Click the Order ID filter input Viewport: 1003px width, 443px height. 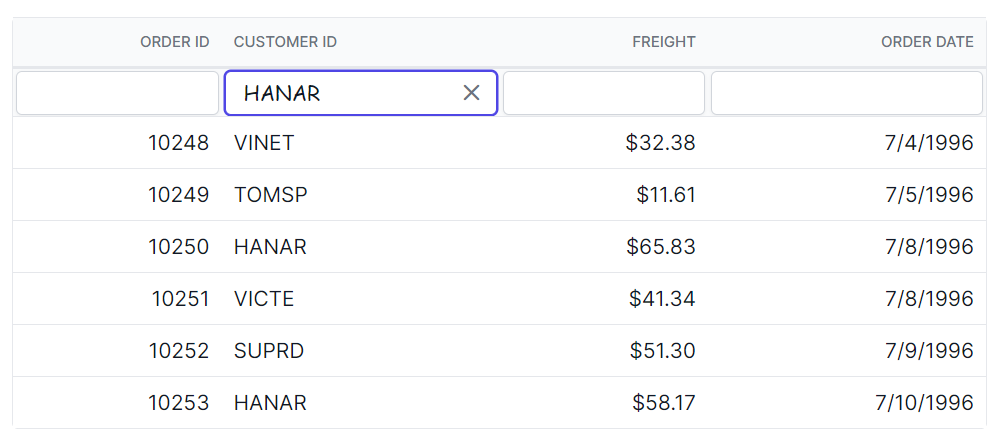pyautogui.click(x=117, y=93)
